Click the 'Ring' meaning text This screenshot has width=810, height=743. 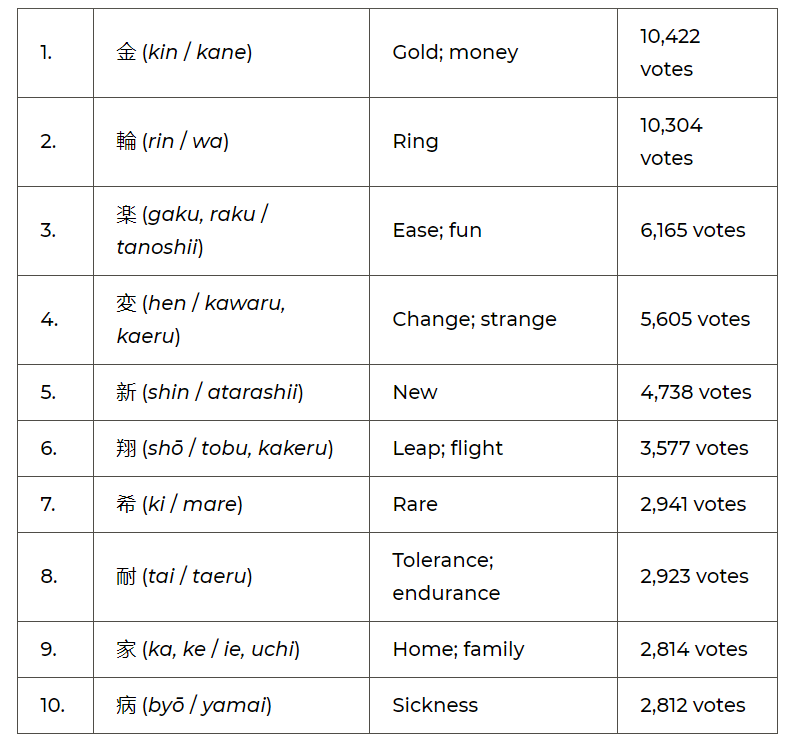click(x=415, y=142)
